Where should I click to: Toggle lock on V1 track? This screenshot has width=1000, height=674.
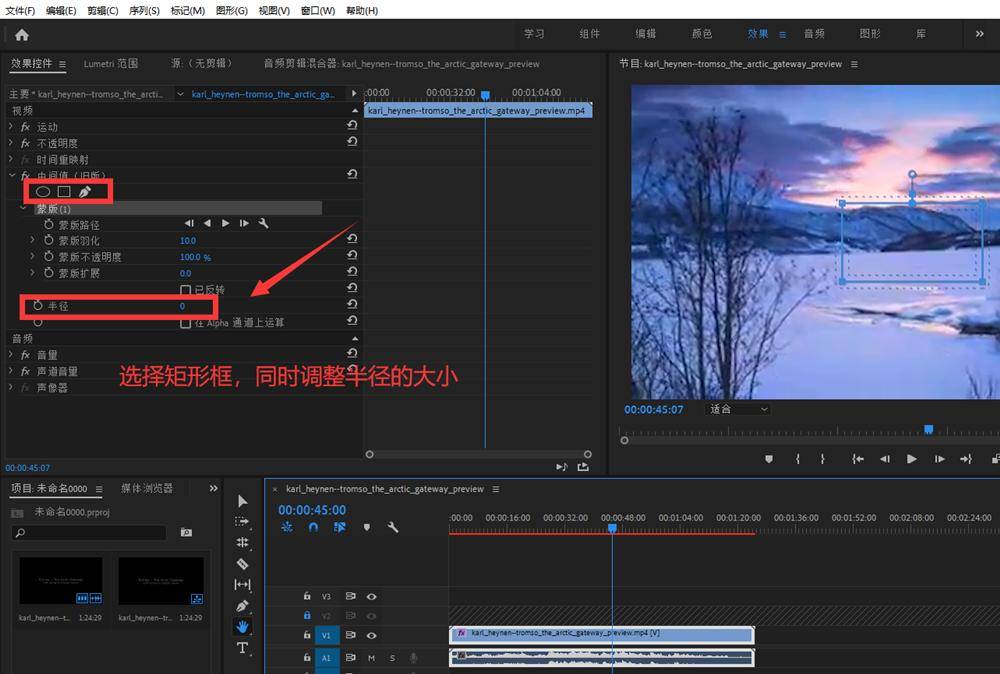307,635
